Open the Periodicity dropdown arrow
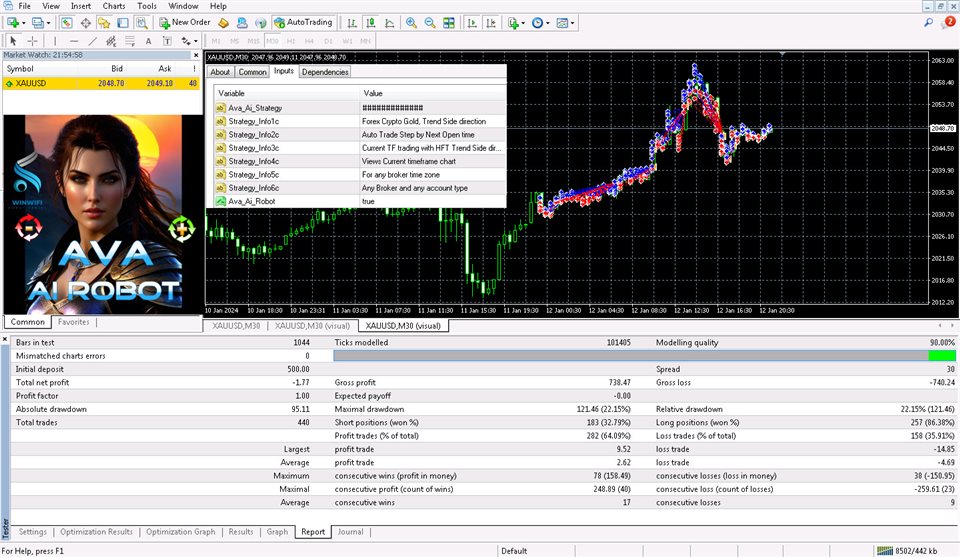Image resolution: width=960 pixels, height=557 pixels. coord(547,23)
